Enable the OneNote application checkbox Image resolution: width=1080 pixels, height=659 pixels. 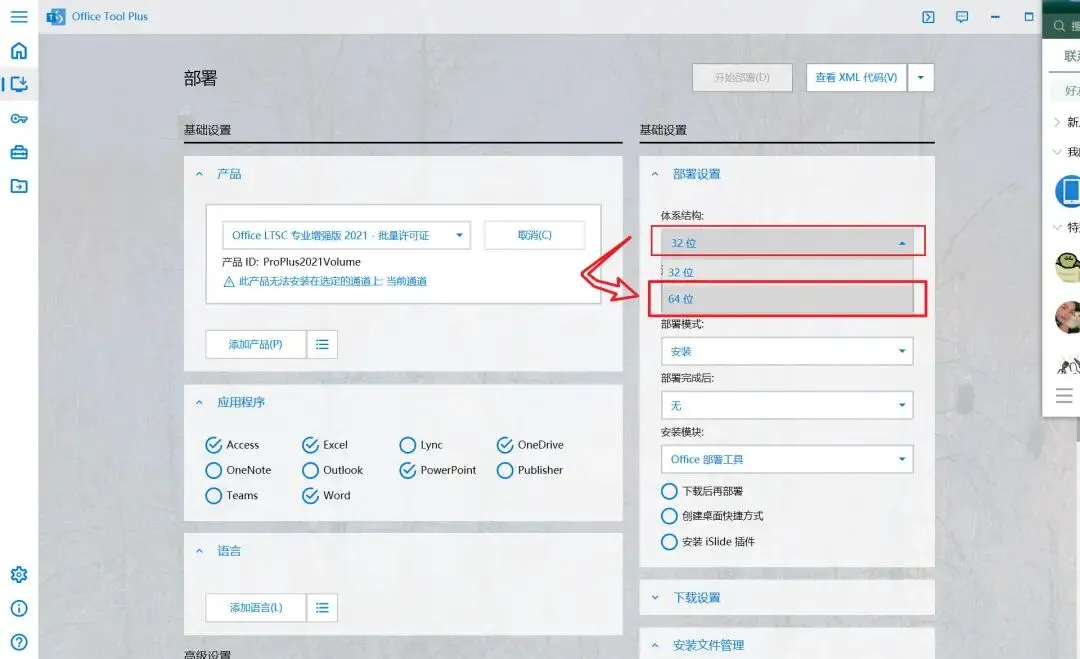tap(214, 470)
